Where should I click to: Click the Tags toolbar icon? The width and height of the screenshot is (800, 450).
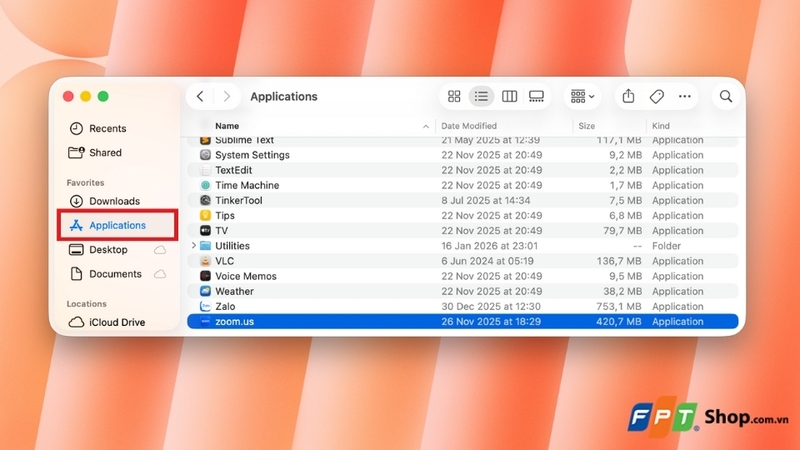pos(657,96)
